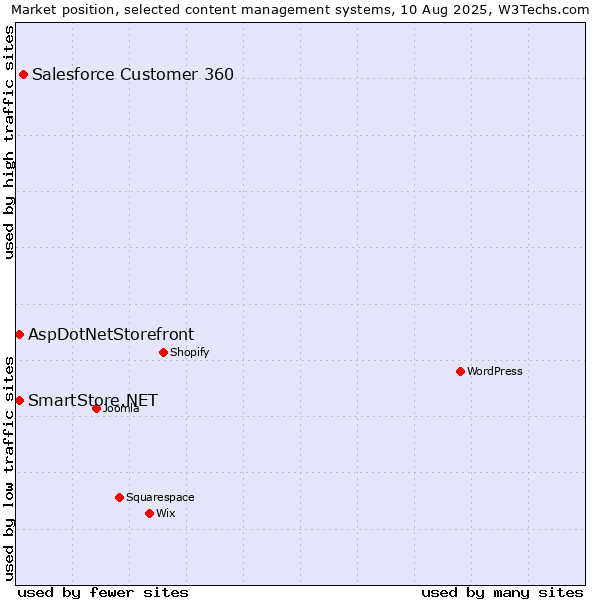Select the Joomla red marker
This screenshot has width=600, height=600.
pos(96,409)
